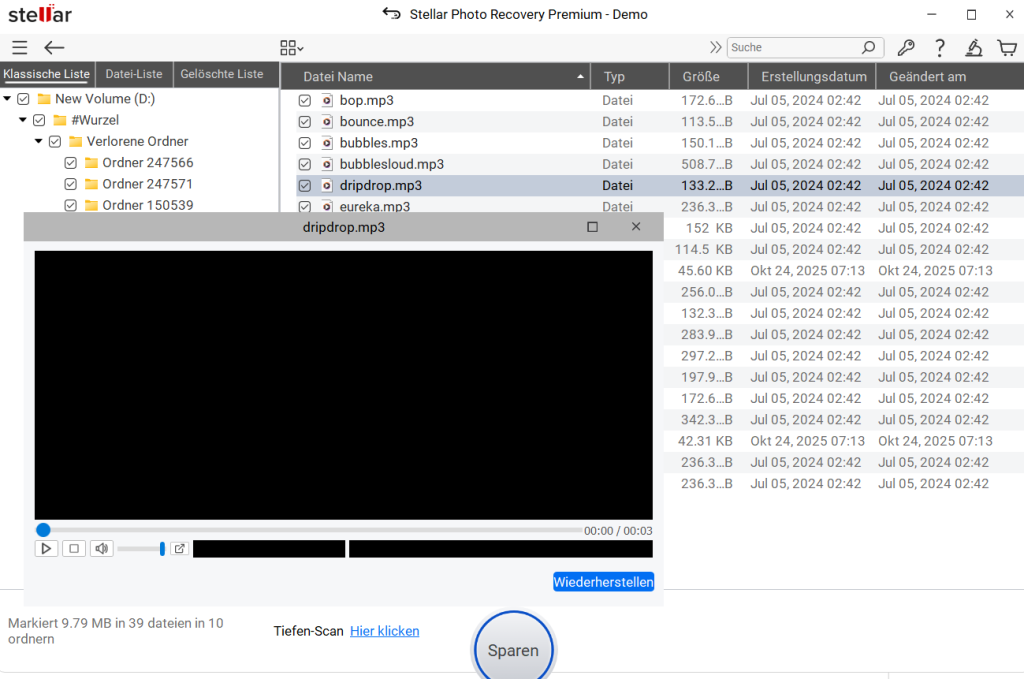Collapse the Verlorene Ordner folder

(39, 142)
